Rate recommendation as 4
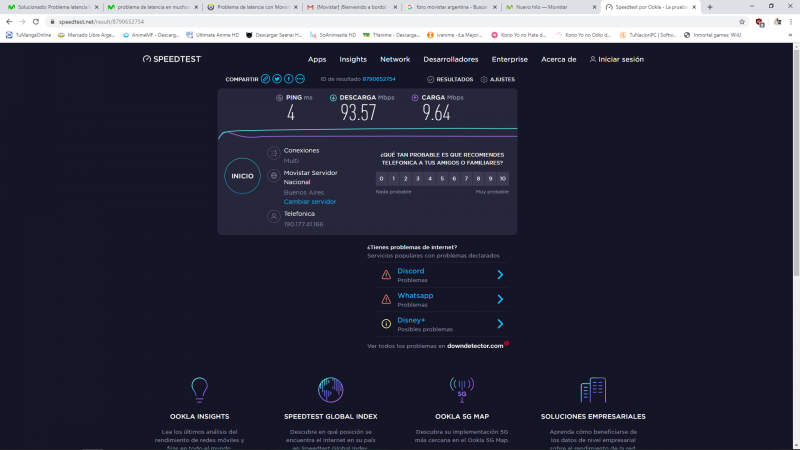Screen dimensions: 800x450 coord(430,179)
